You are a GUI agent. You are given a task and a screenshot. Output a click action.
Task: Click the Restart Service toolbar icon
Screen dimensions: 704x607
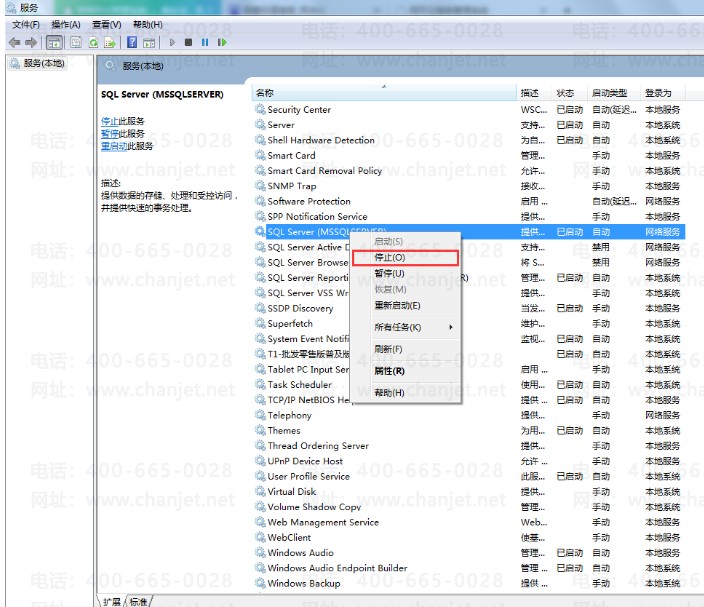tap(221, 42)
